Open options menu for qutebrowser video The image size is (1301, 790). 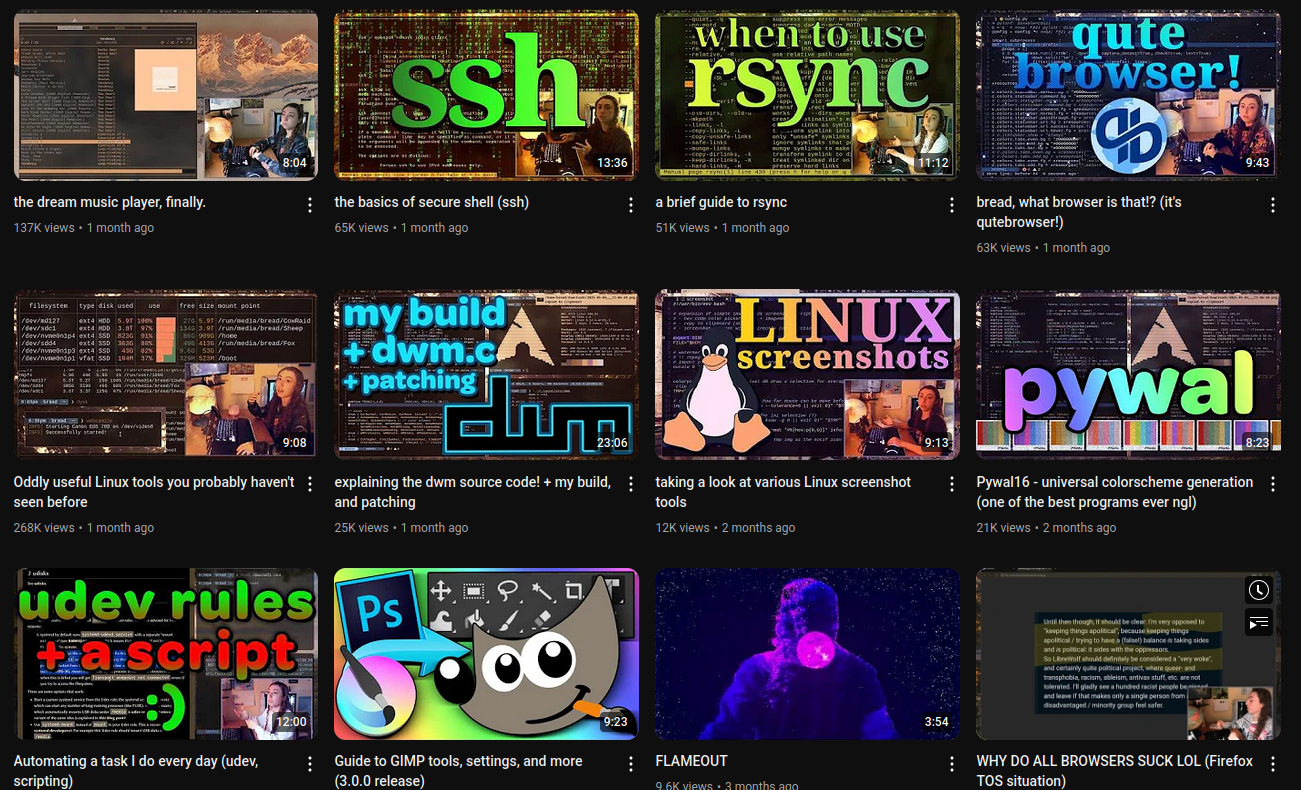coord(1273,205)
